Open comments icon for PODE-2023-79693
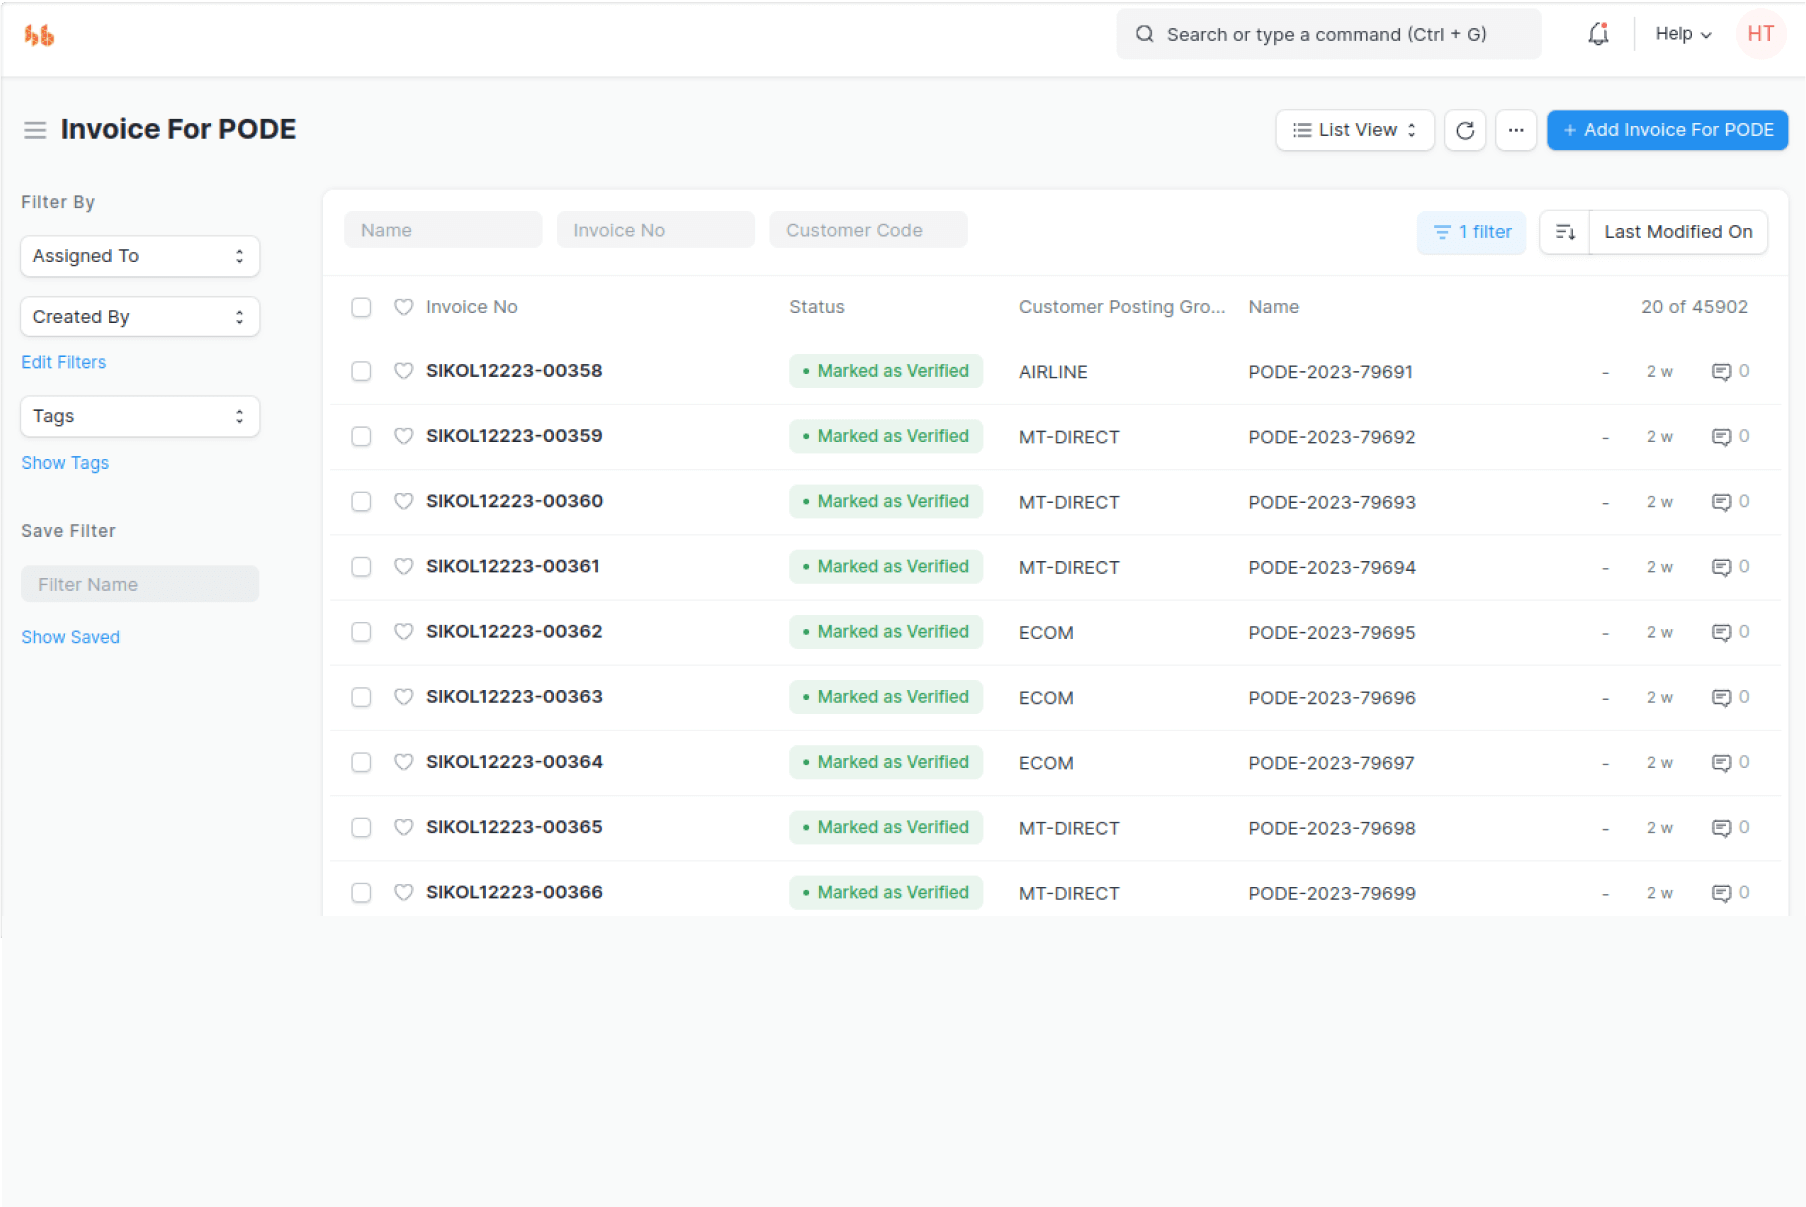 coord(1721,502)
